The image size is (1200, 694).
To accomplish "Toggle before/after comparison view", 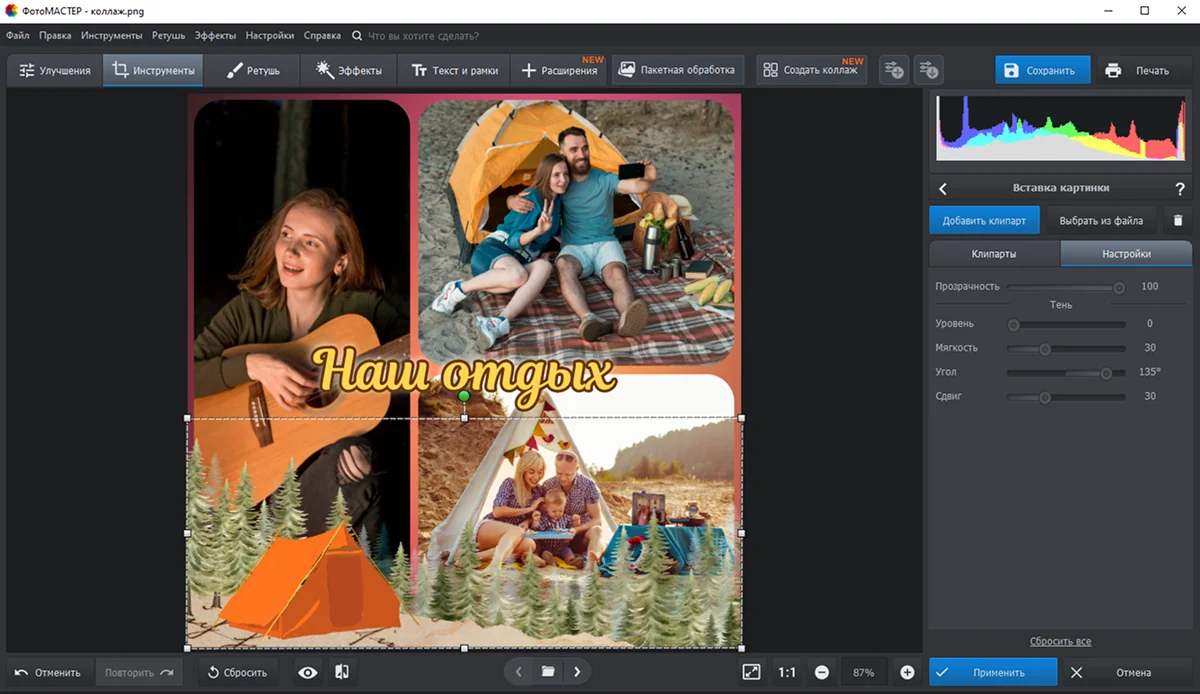I will pyautogui.click(x=342, y=672).
